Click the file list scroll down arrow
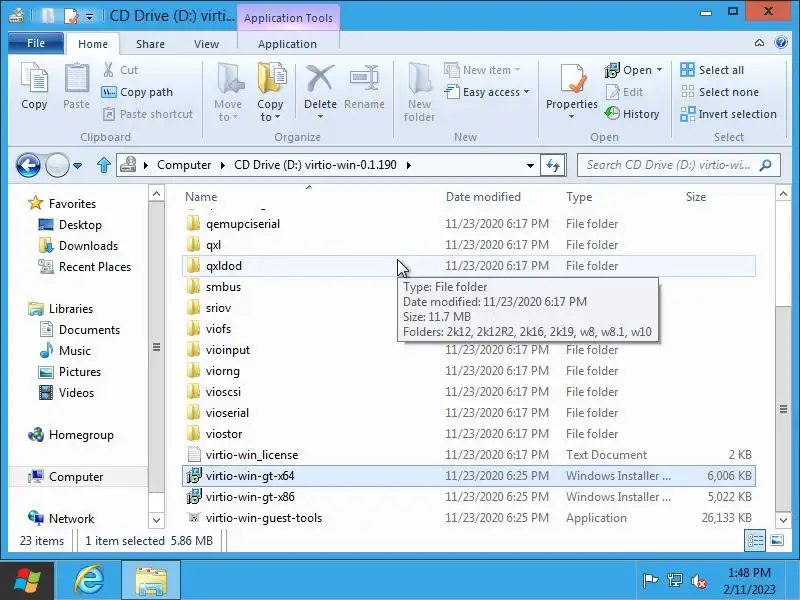800x600 pixels. (783, 520)
